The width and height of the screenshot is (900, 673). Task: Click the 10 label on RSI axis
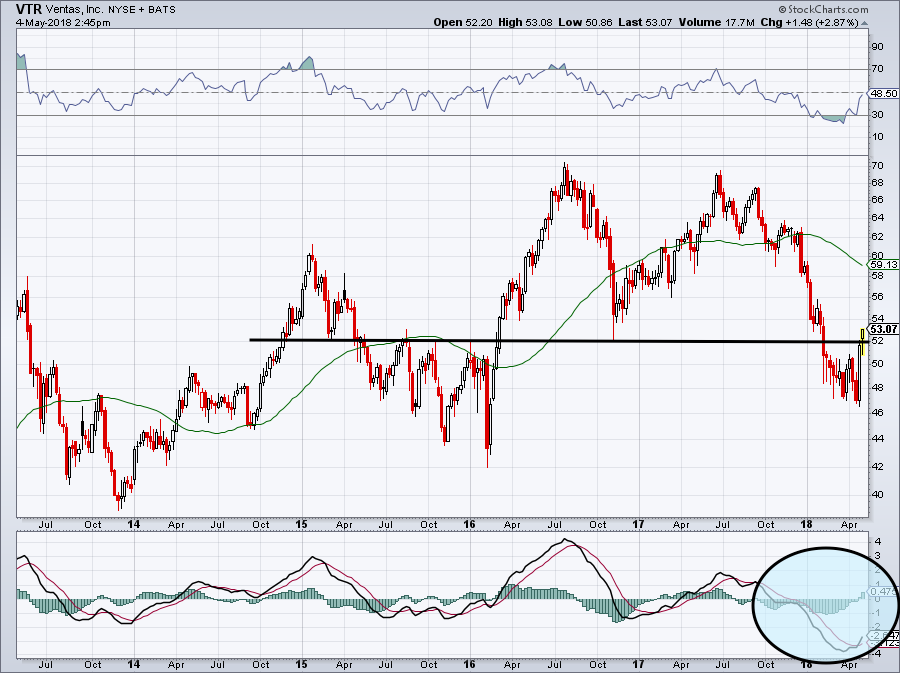[x=877, y=137]
